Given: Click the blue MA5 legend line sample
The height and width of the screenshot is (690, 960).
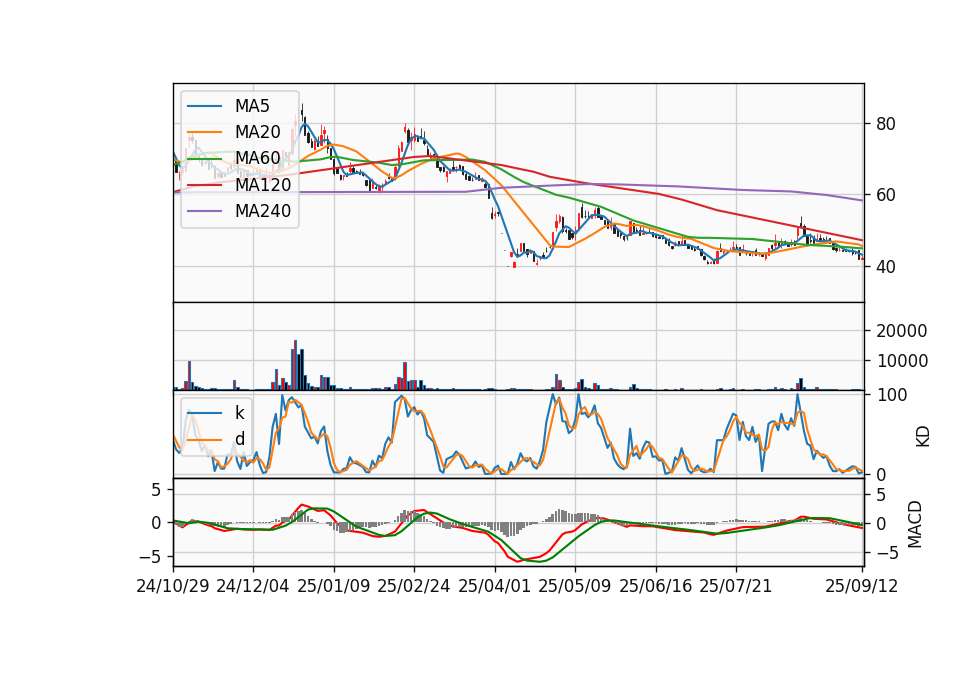Looking at the screenshot, I should 204,107.
